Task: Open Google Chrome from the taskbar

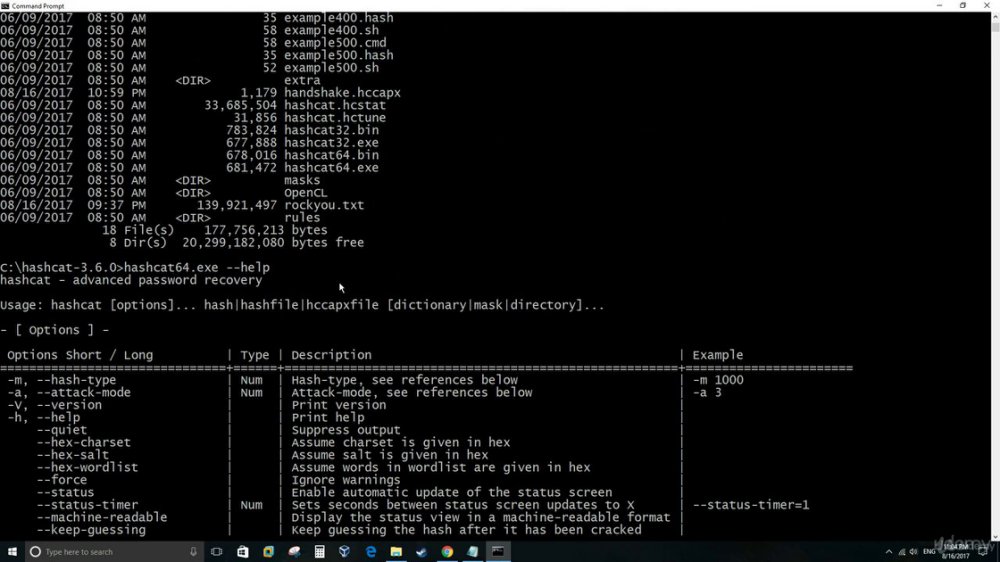Action: 447,552
